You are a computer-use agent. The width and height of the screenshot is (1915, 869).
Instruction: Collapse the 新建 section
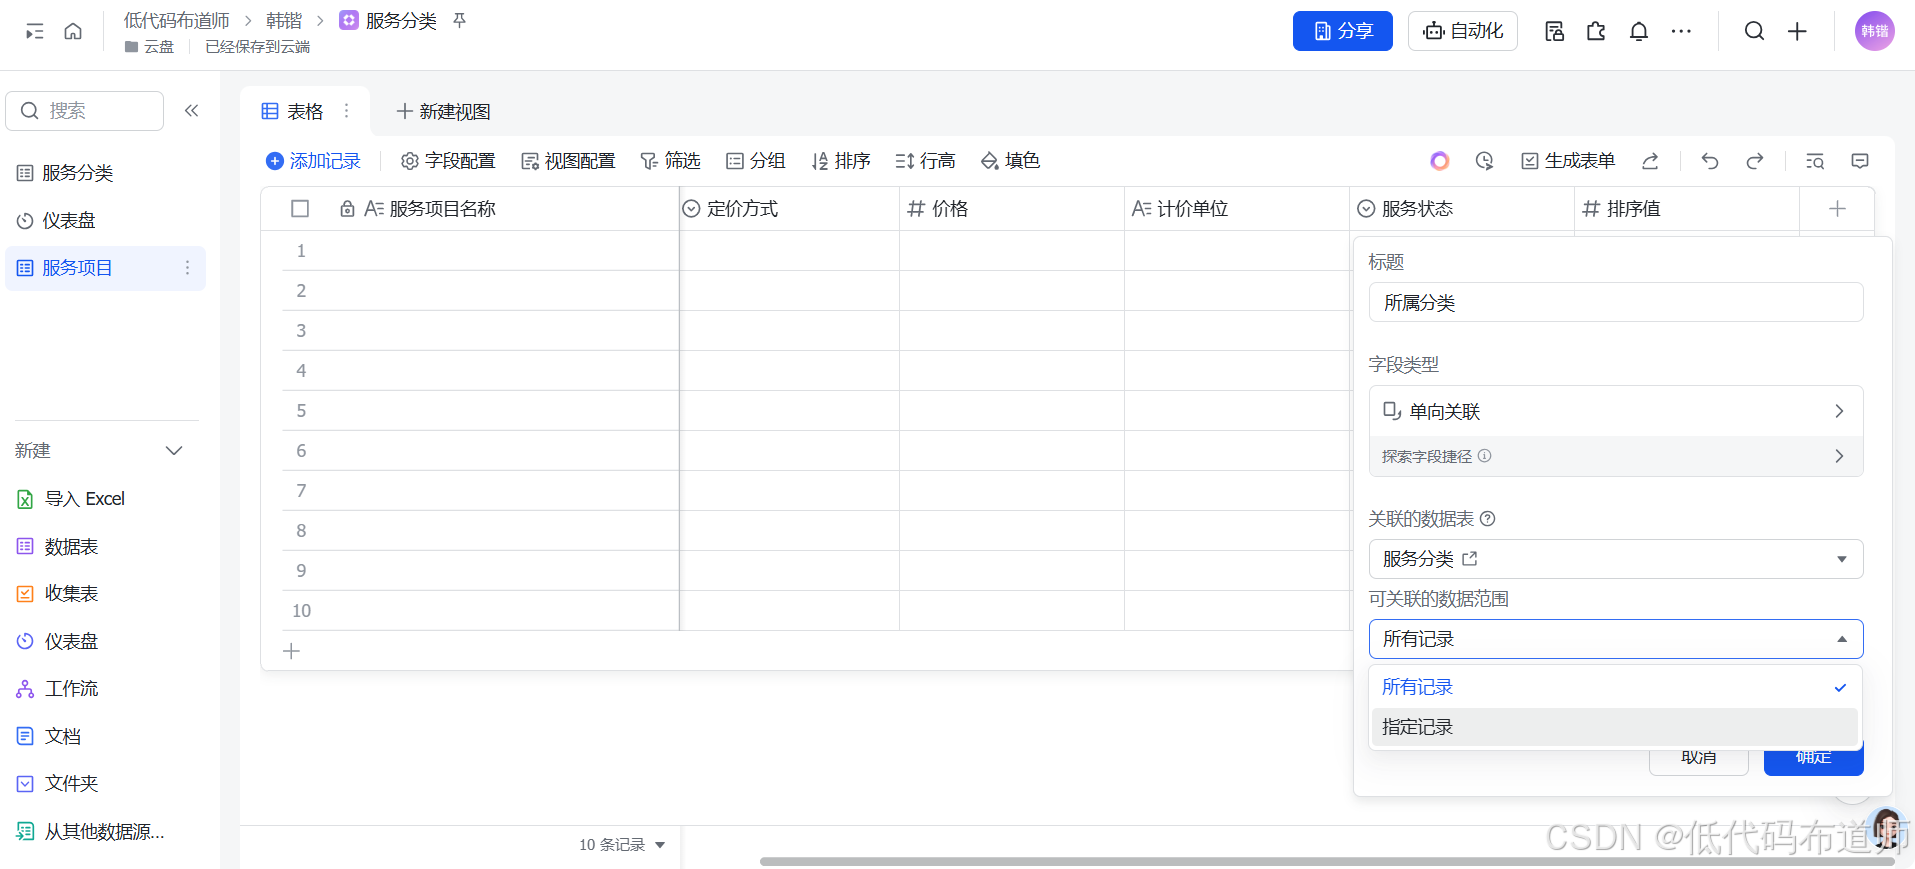click(x=174, y=451)
